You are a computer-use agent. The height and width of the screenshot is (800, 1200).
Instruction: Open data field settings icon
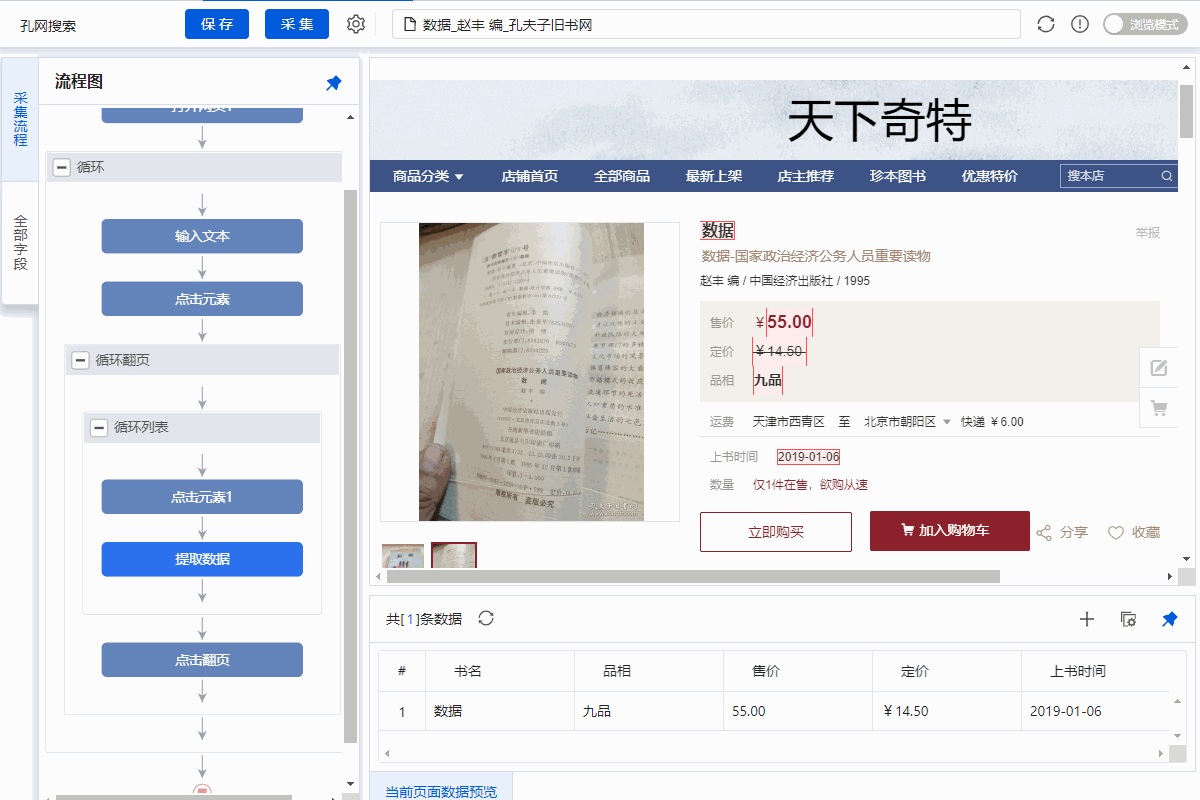coord(1128,619)
